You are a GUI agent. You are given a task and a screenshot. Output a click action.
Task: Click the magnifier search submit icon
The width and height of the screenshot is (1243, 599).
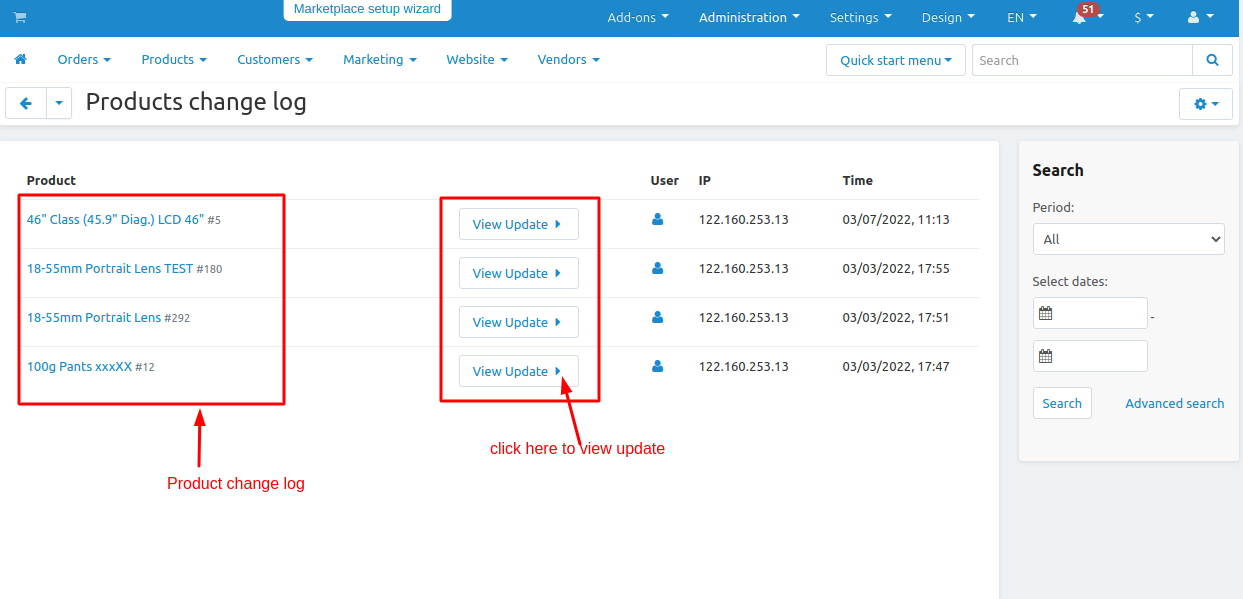pyautogui.click(x=1212, y=60)
